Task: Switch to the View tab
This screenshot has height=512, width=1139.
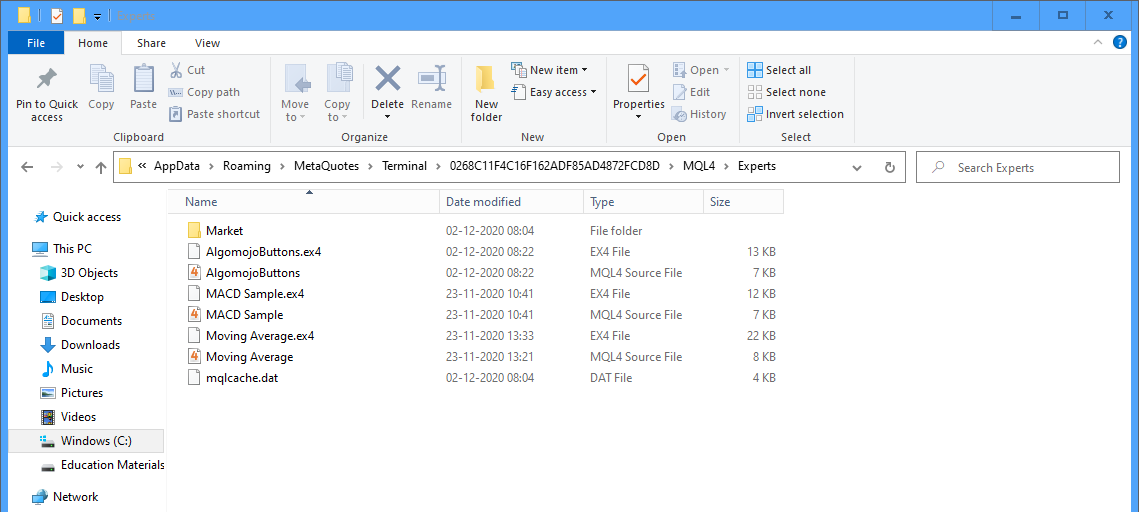Action: click(x=207, y=43)
